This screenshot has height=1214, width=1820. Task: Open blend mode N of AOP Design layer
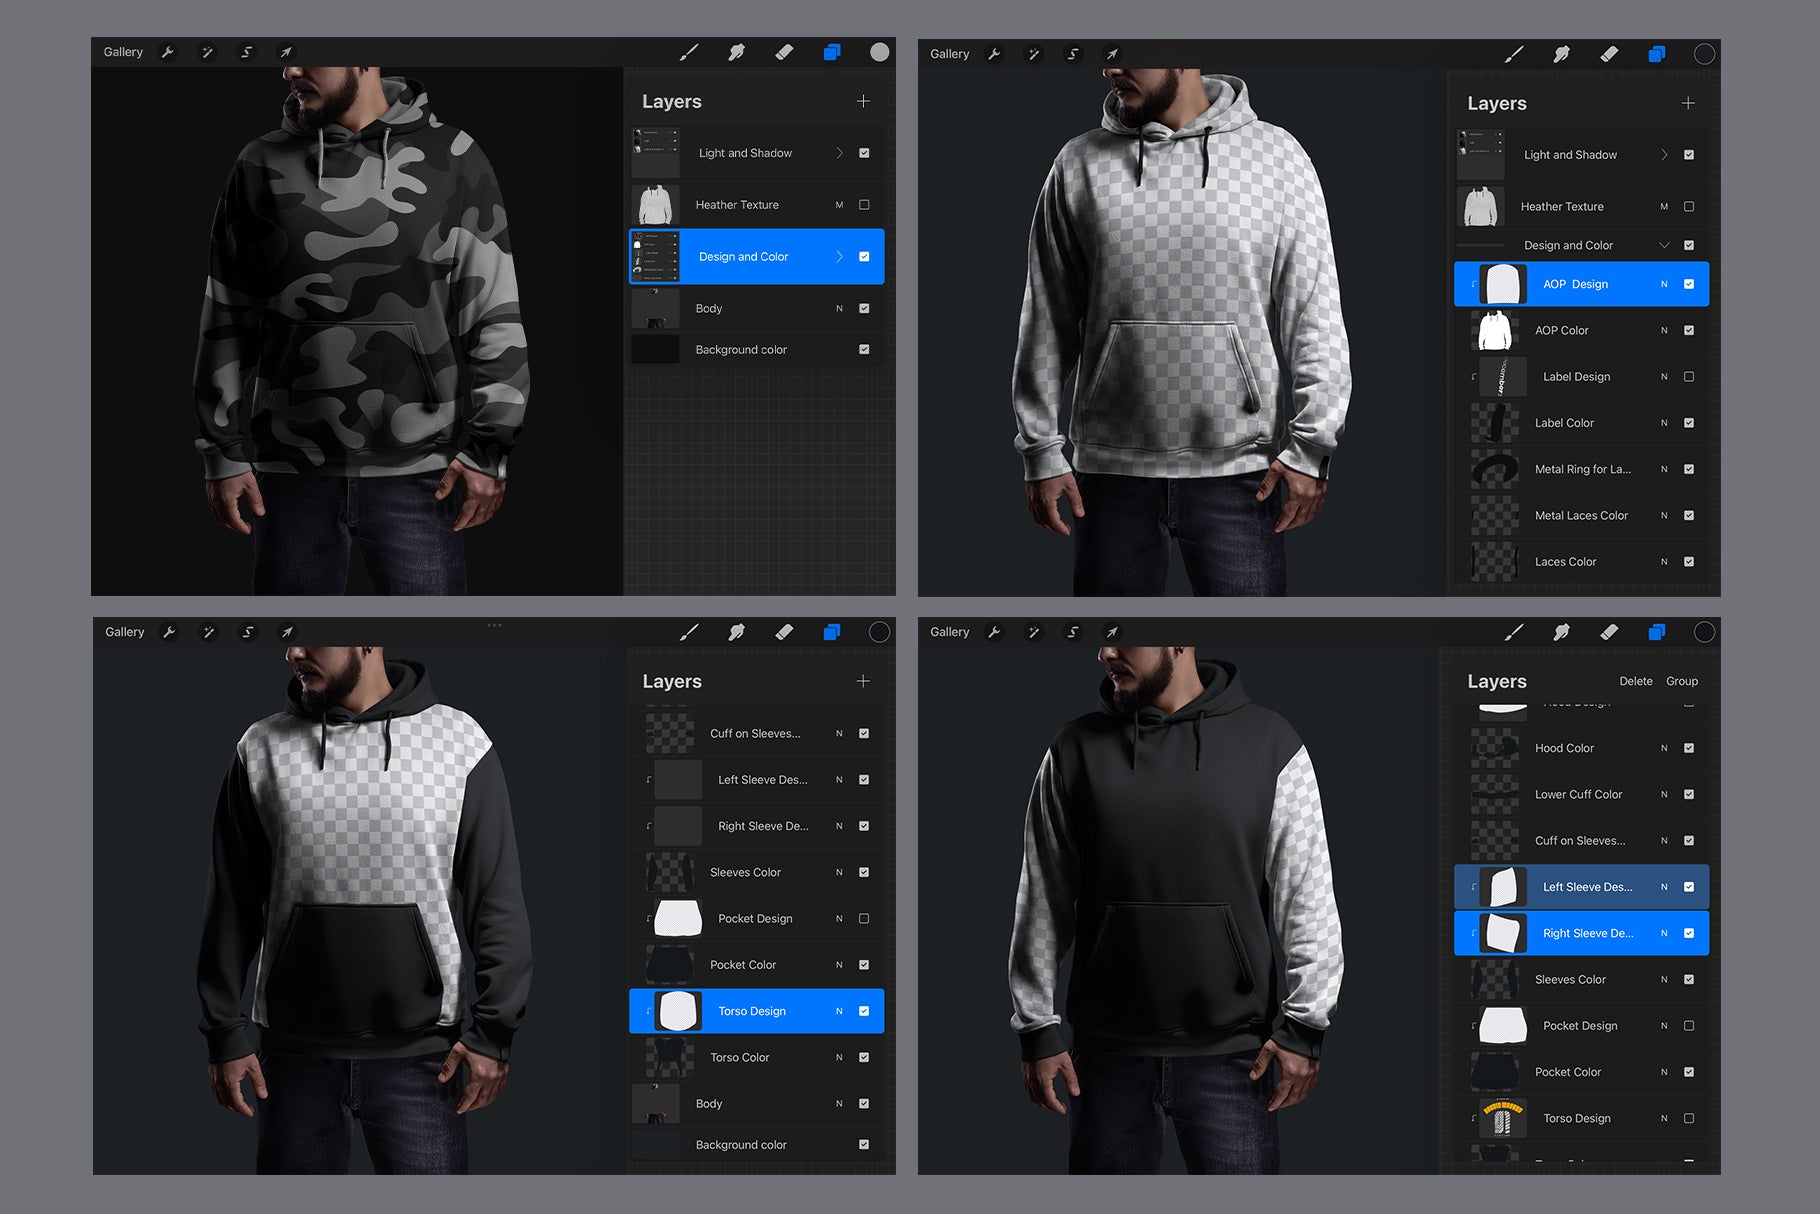[x=1664, y=284]
